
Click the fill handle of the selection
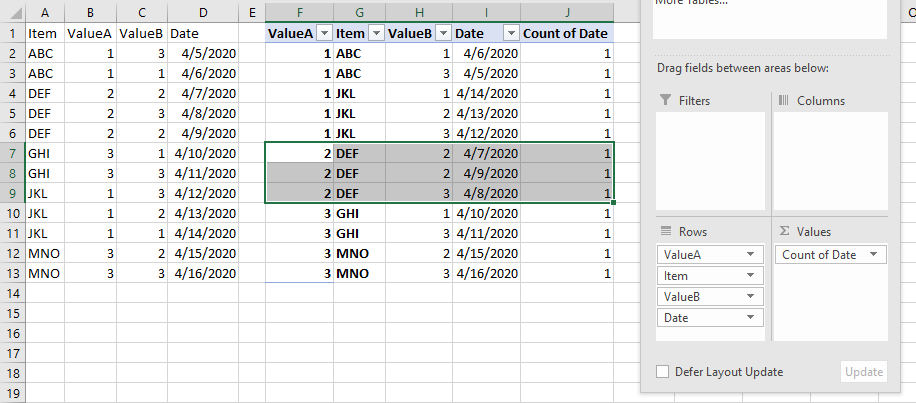point(613,203)
